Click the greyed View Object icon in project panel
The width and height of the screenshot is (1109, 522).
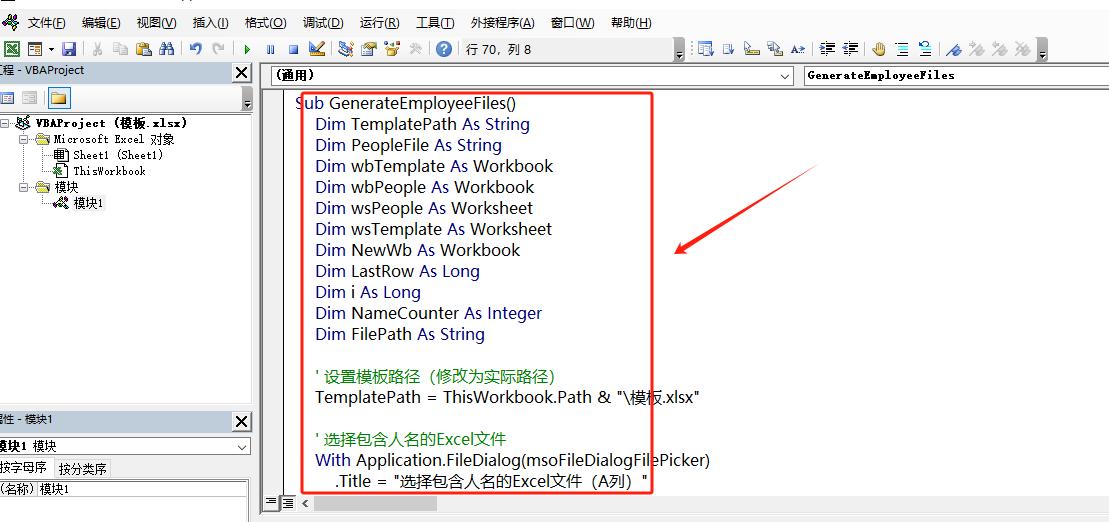29,98
